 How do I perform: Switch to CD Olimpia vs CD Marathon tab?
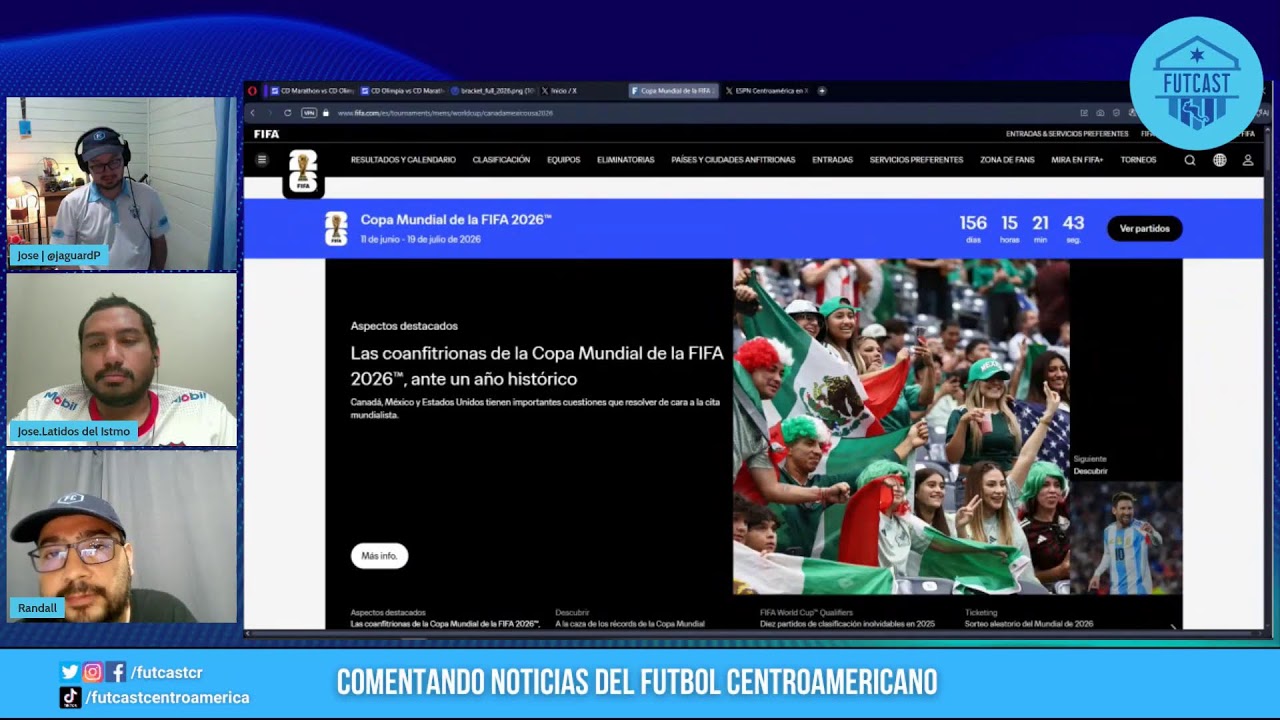[401, 91]
